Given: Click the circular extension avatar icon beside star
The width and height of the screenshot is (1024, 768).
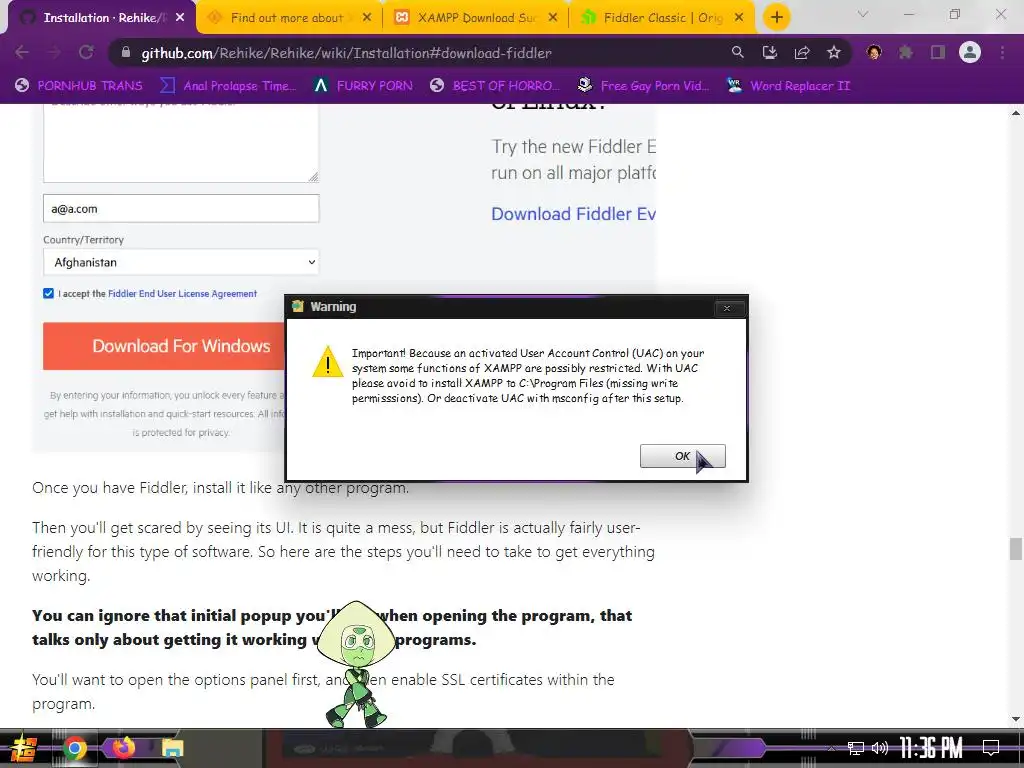Looking at the screenshot, I should [874, 52].
